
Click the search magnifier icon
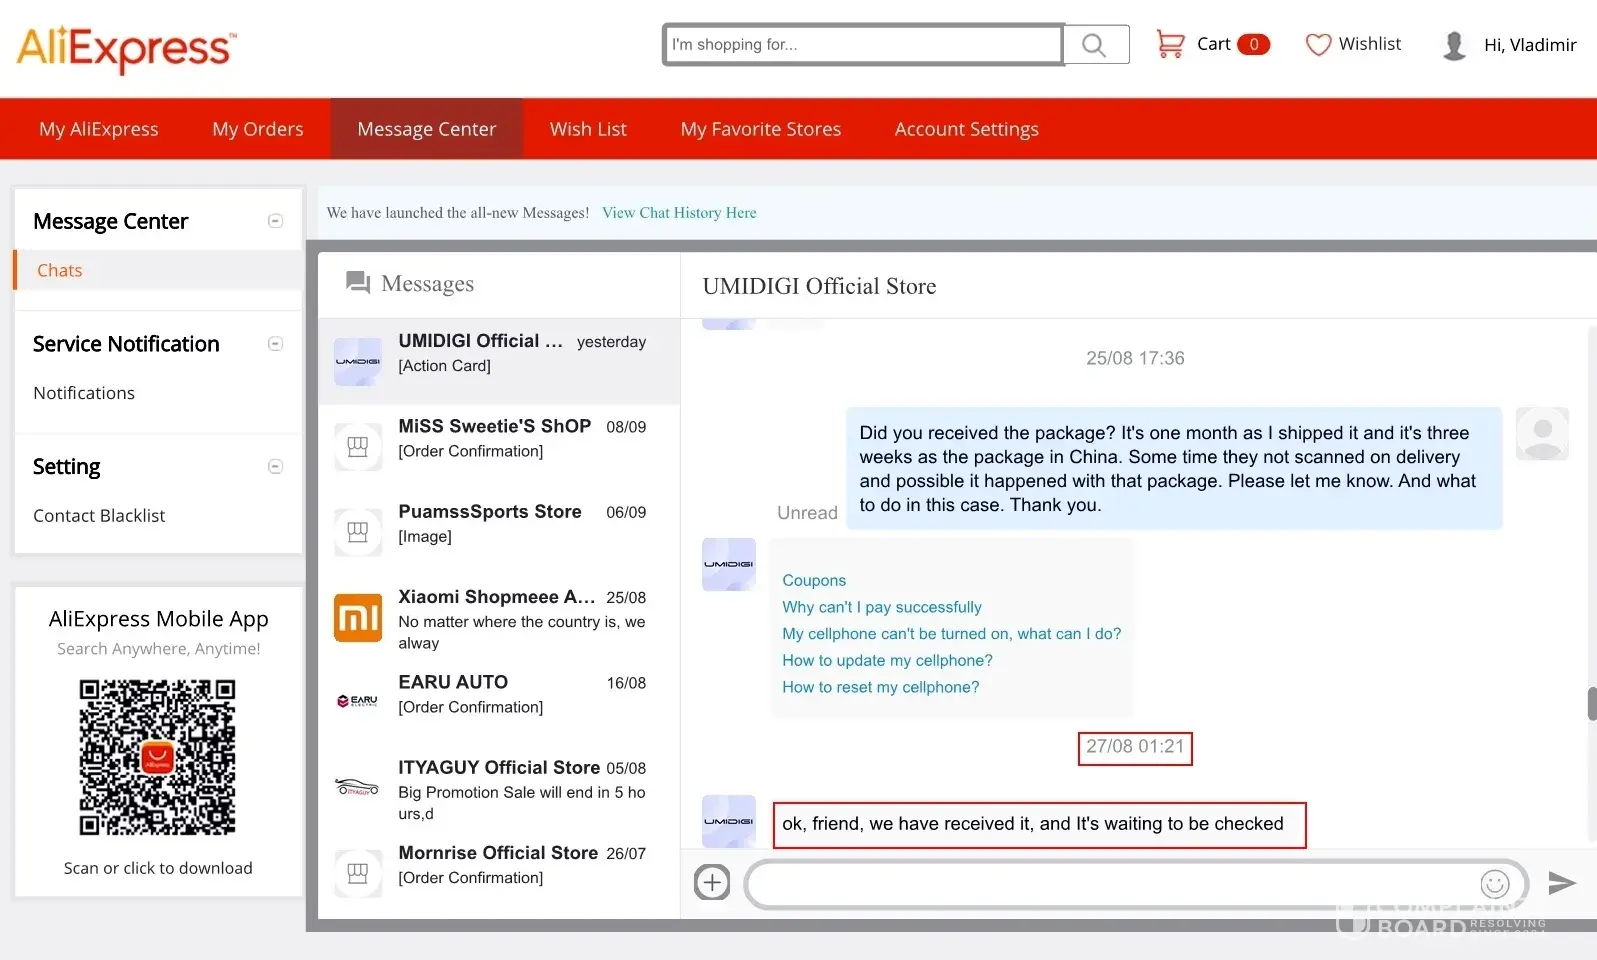coord(1094,45)
